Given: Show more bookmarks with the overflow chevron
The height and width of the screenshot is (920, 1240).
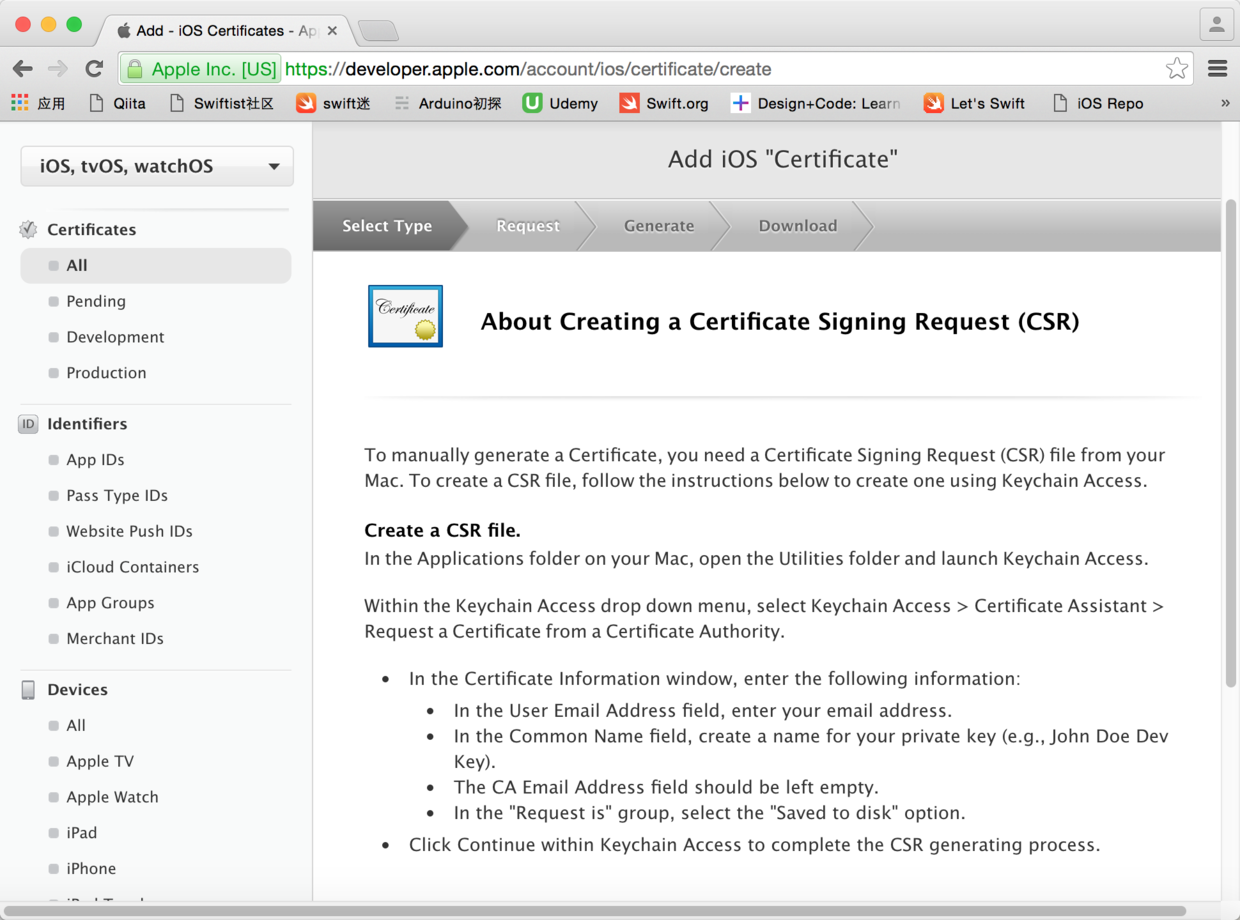Looking at the screenshot, I should (1225, 103).
